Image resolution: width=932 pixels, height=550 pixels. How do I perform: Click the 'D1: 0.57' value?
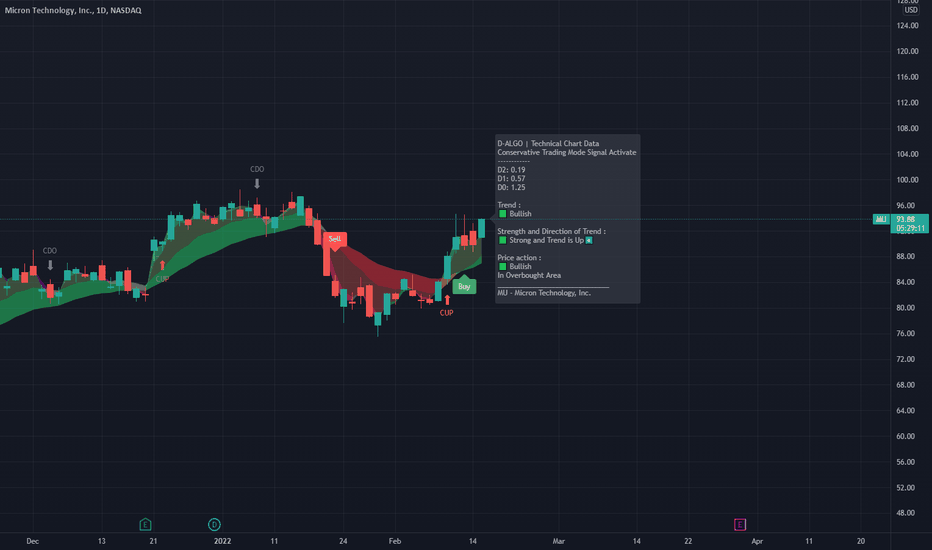(511, 178)
